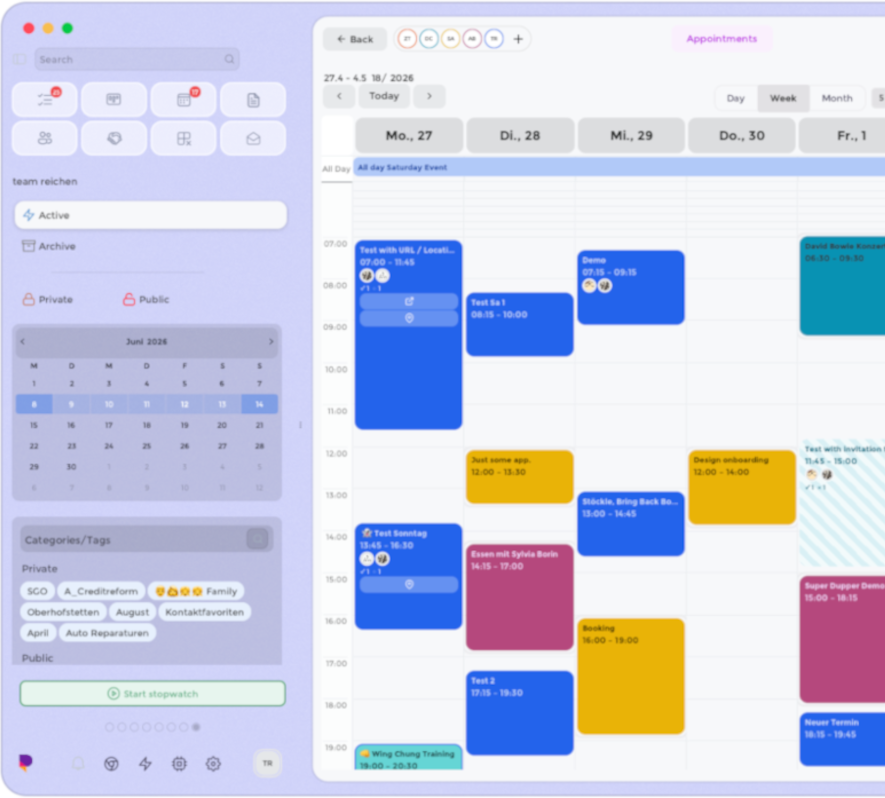885x798 pixels.
Task: Click the Search input field
Action: [x=137, y=59]
